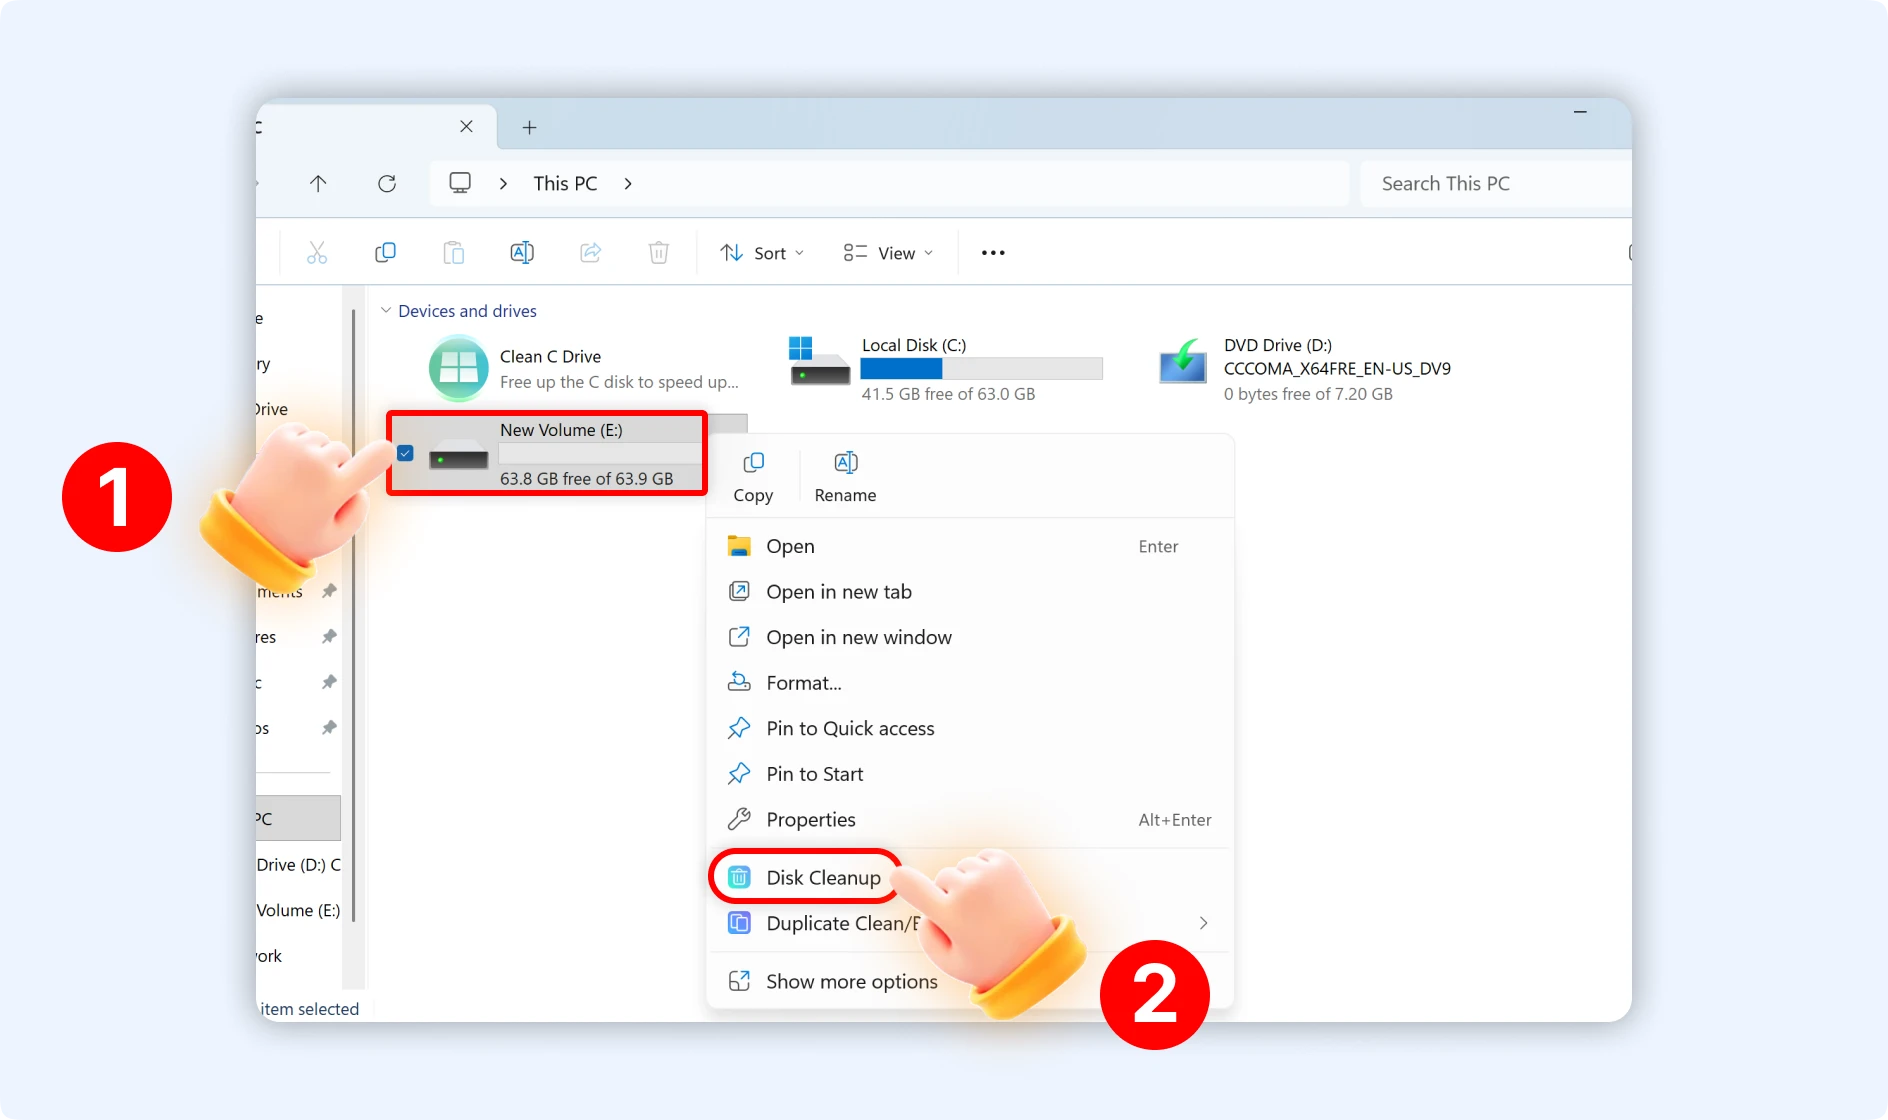This screenshot has width=1888, height=1120.
Task: Open a new File Explorer tab
Action: [x=529, y=127]
